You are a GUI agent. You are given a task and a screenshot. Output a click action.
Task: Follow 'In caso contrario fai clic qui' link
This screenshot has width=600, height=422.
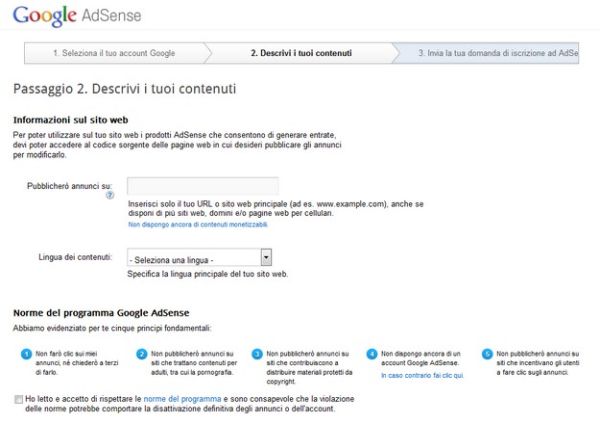tap(422, 376)
